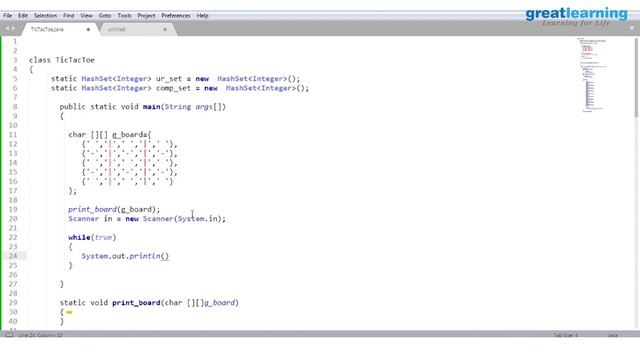Switch to the TicTacToe.java tab
The width and height of the screenshot is (640, 360).
tap(60, 29)
